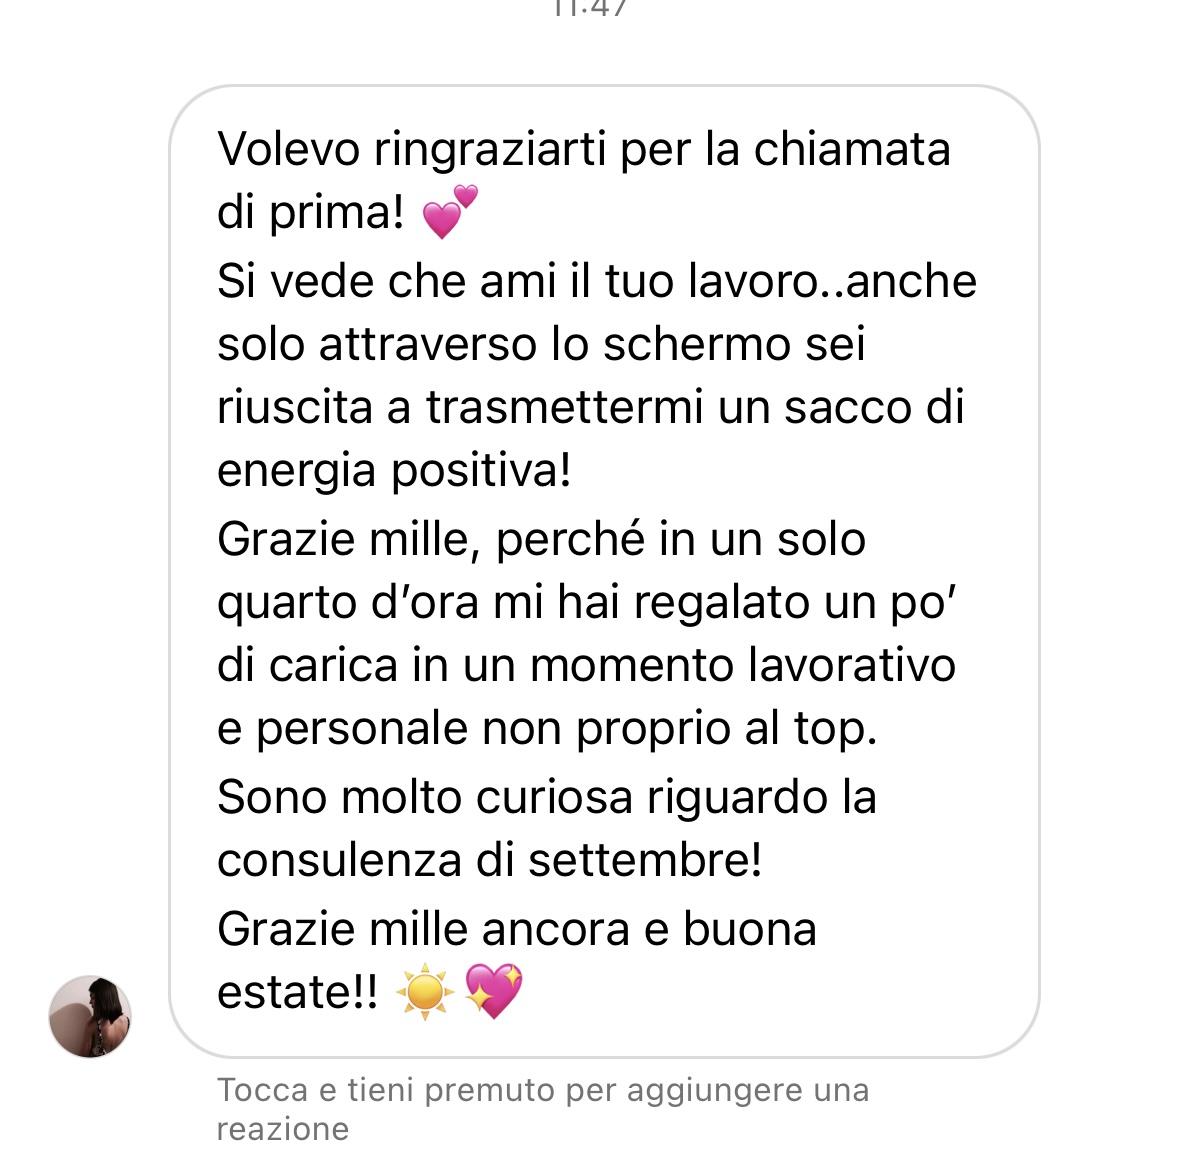Click the 11:47 timestamp
The height and width of the screenshot is (1171, 1179).
590,9
